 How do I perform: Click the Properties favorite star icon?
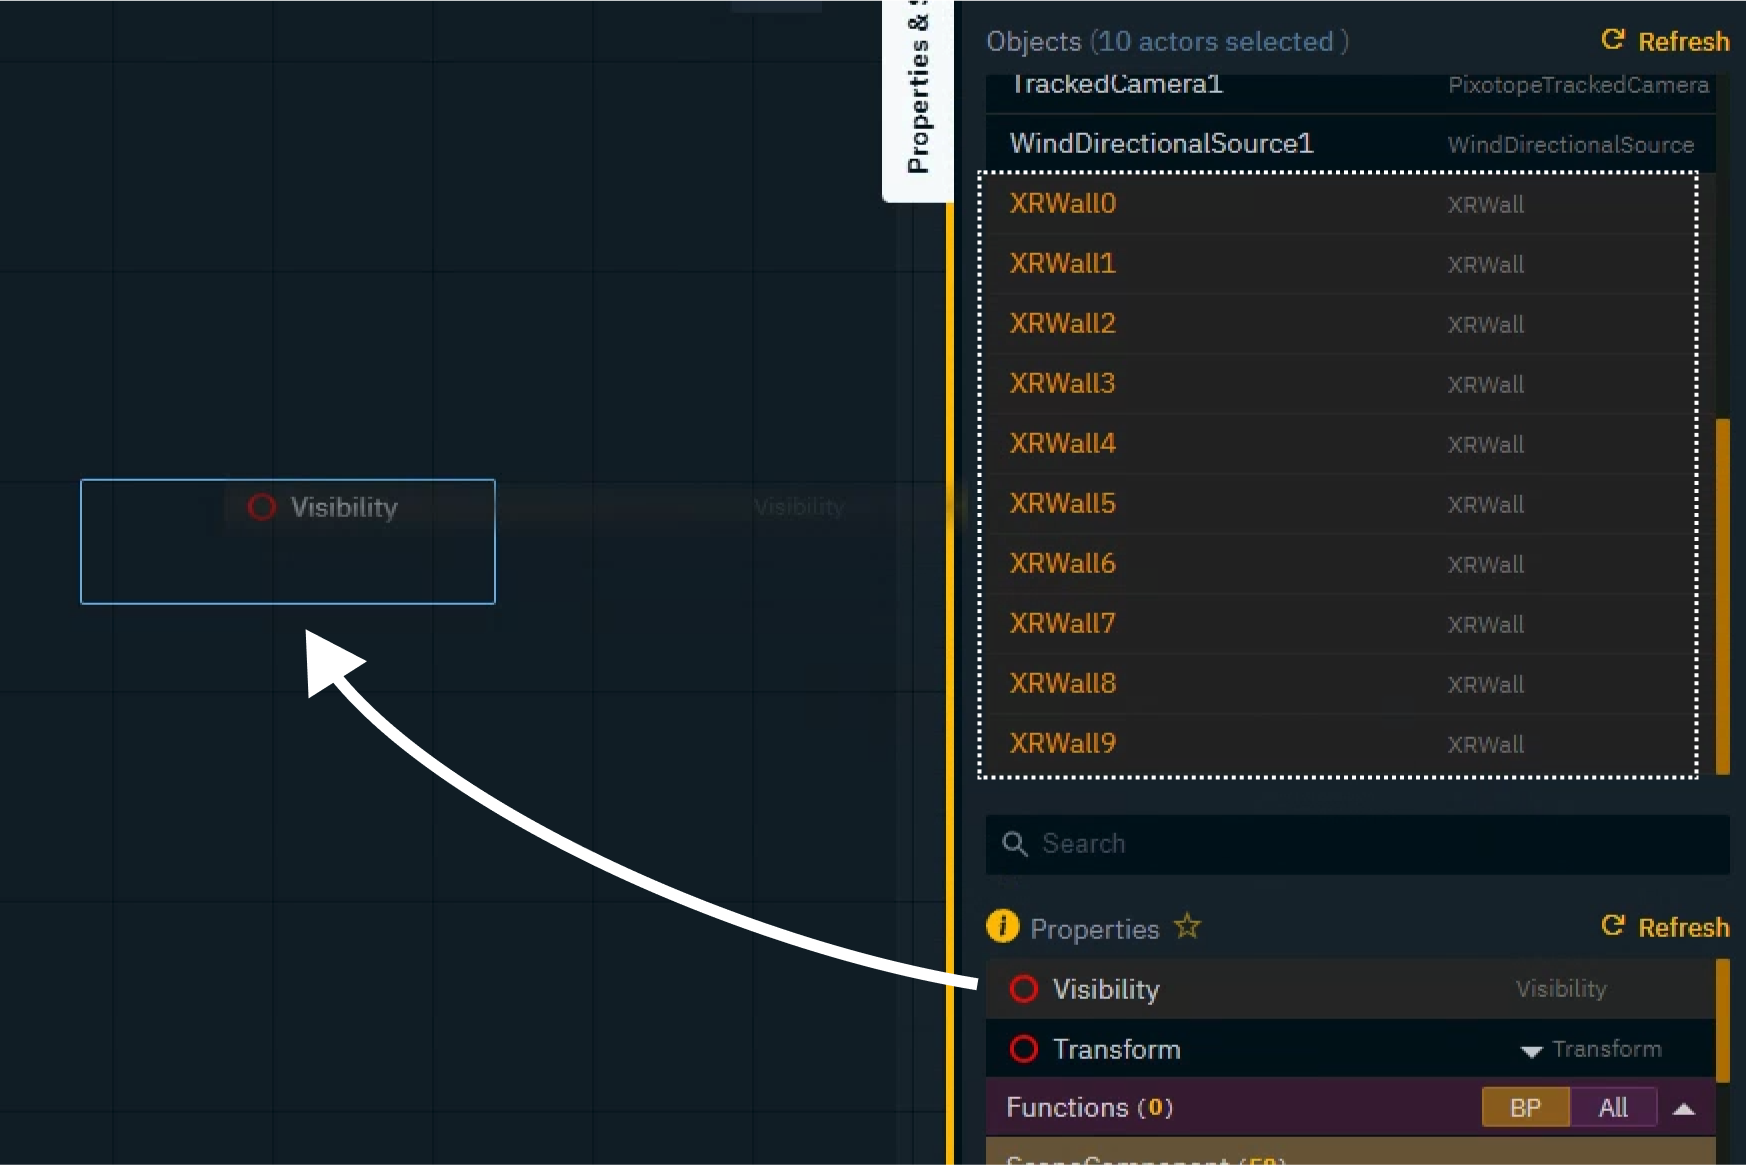1187,927
